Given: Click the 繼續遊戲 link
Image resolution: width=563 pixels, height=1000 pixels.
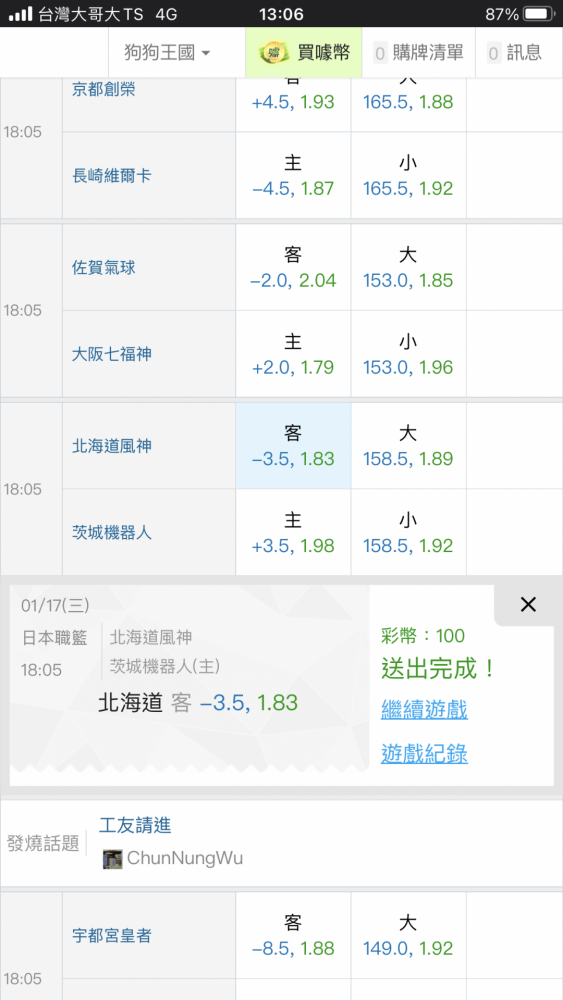Looking at the screenshot, I should (x=424, y=709).
